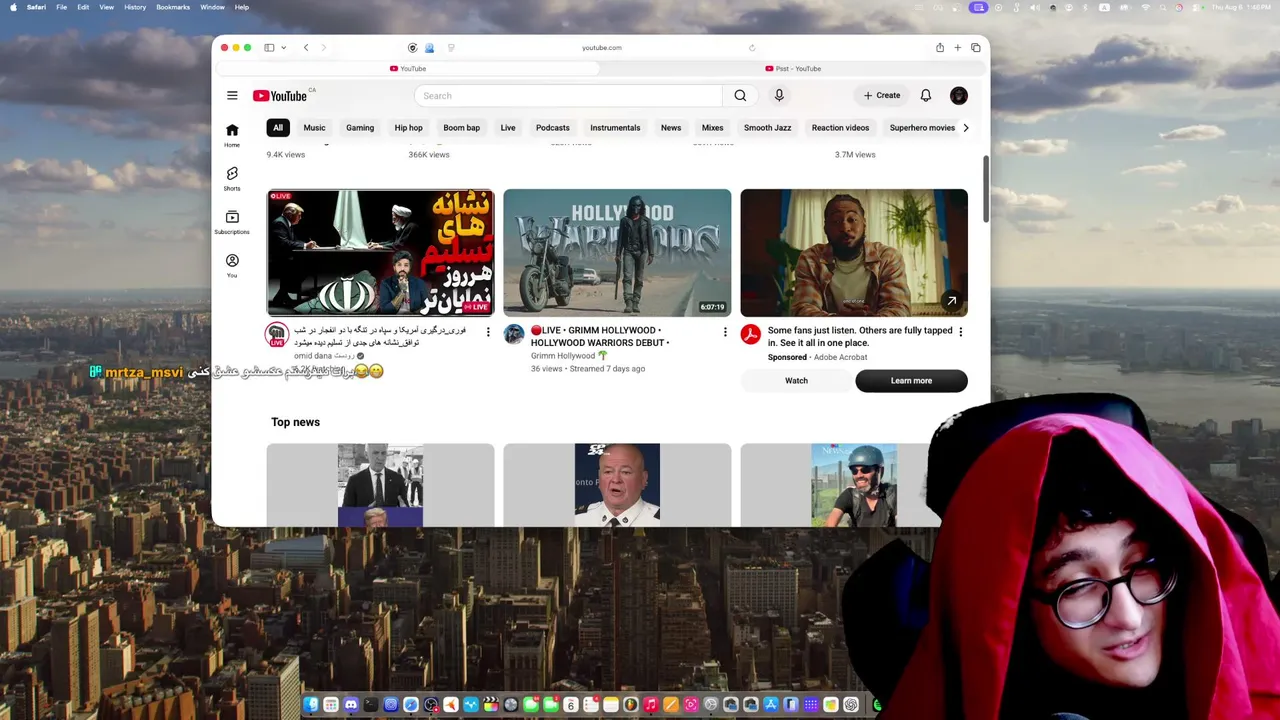Open the Adobe Acrobat channel avatar

pyautogui.click(x=751, y=334)
